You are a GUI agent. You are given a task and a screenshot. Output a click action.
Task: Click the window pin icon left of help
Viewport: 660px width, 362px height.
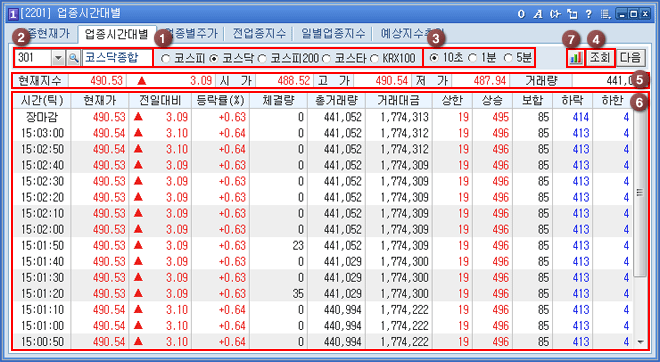pos(572,14)
